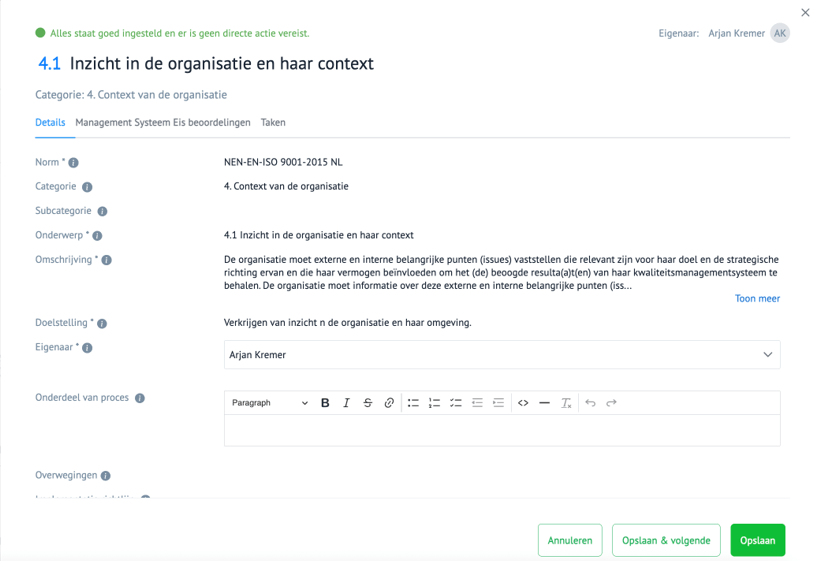Insert a code block

523,403
